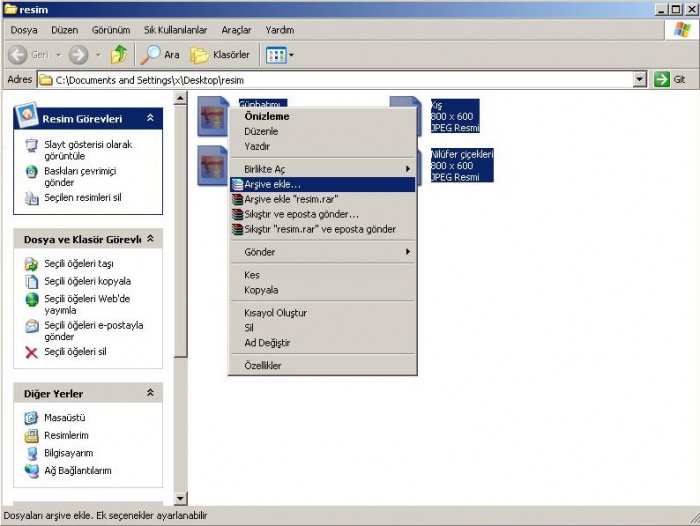
Task: Click the red X Seçili öğeleri sil icon
Action: tap(32, 352)
